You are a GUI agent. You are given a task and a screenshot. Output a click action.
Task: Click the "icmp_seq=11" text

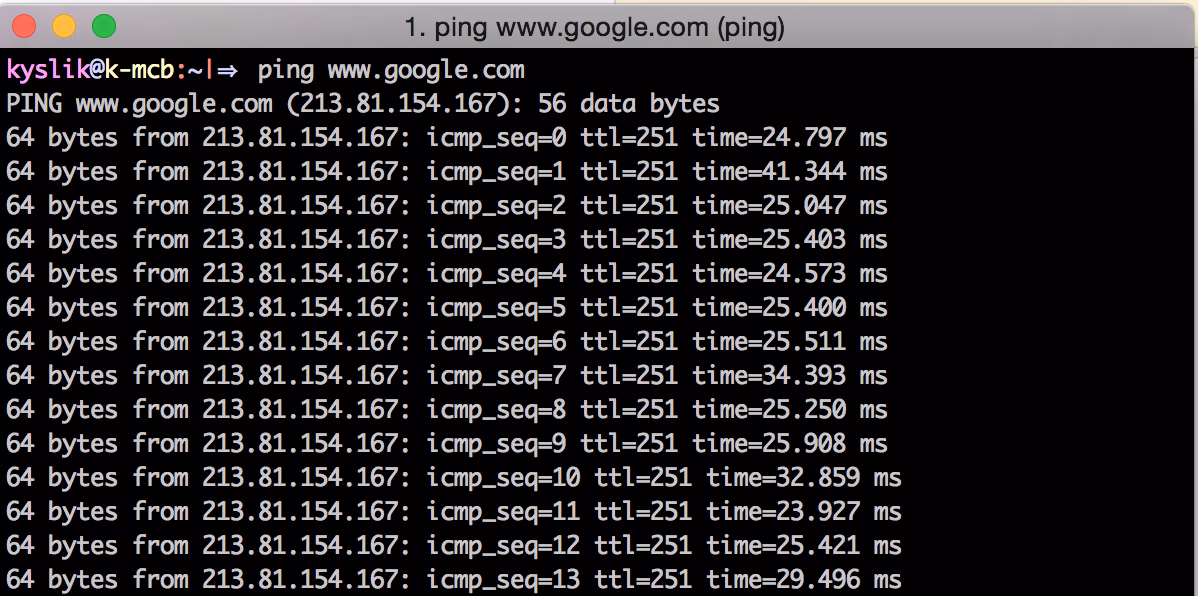pos(503,512)
